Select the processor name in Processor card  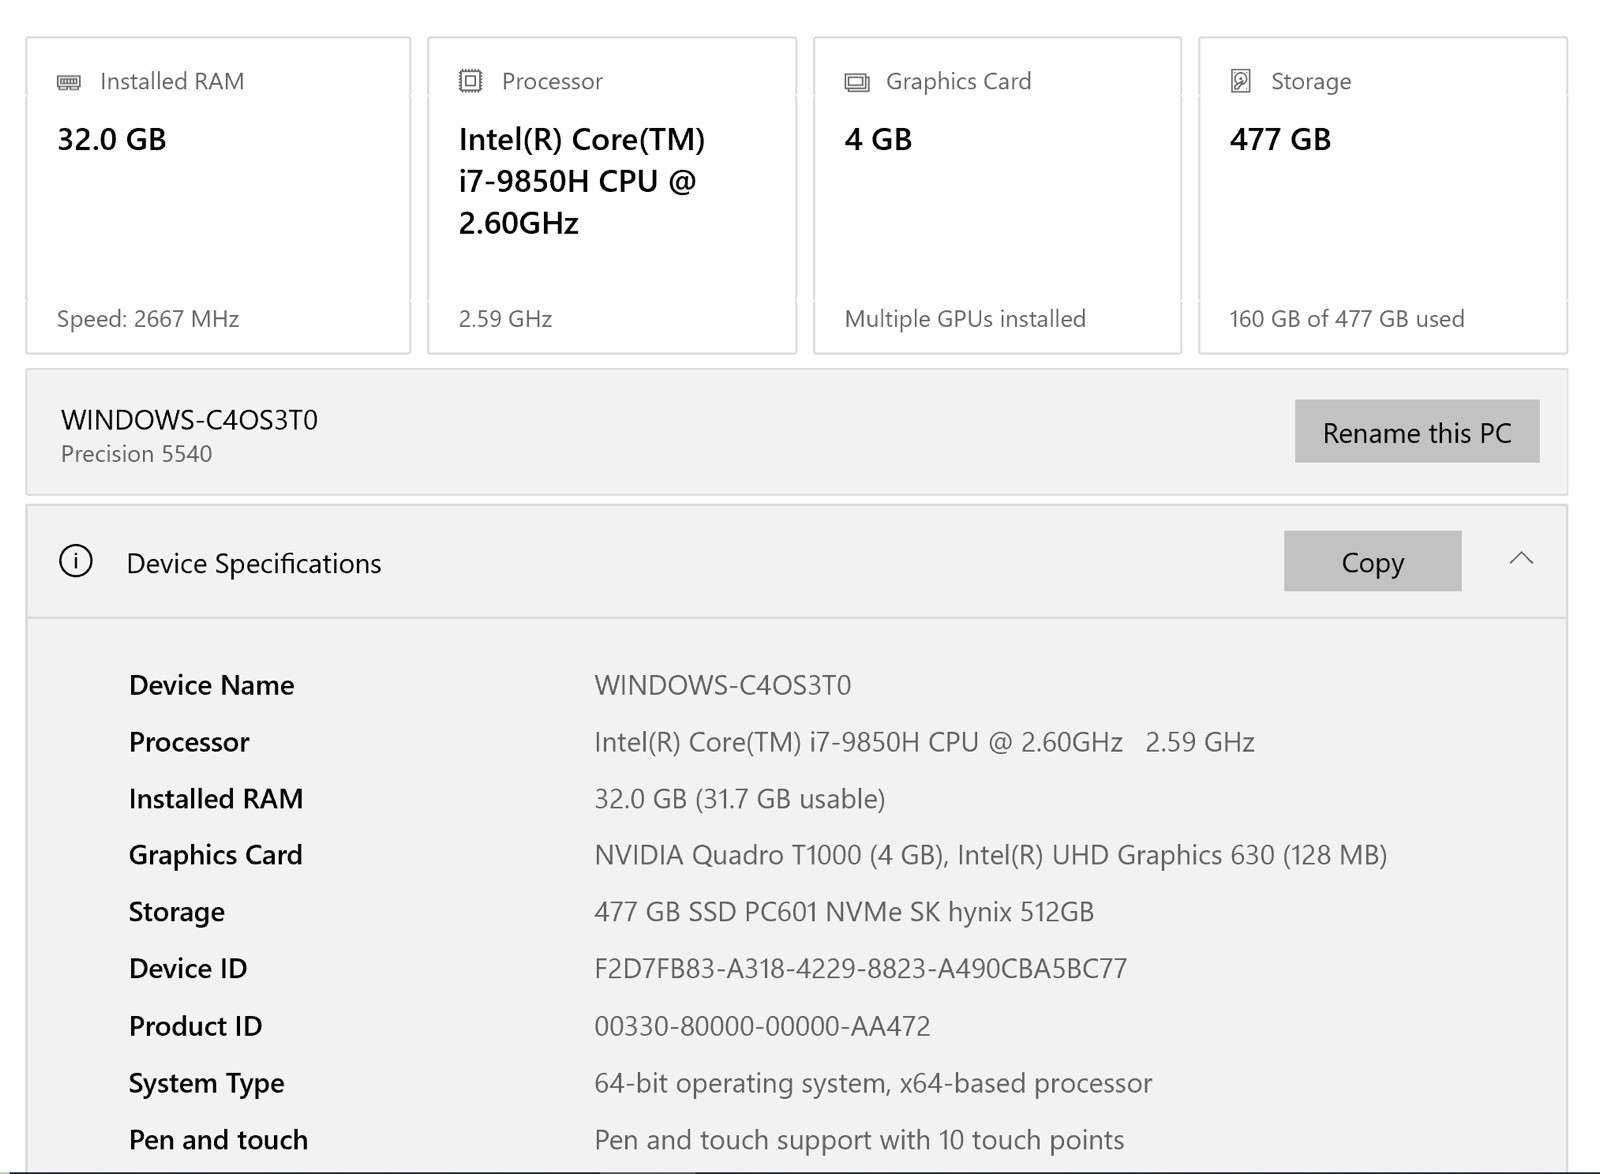582,181
